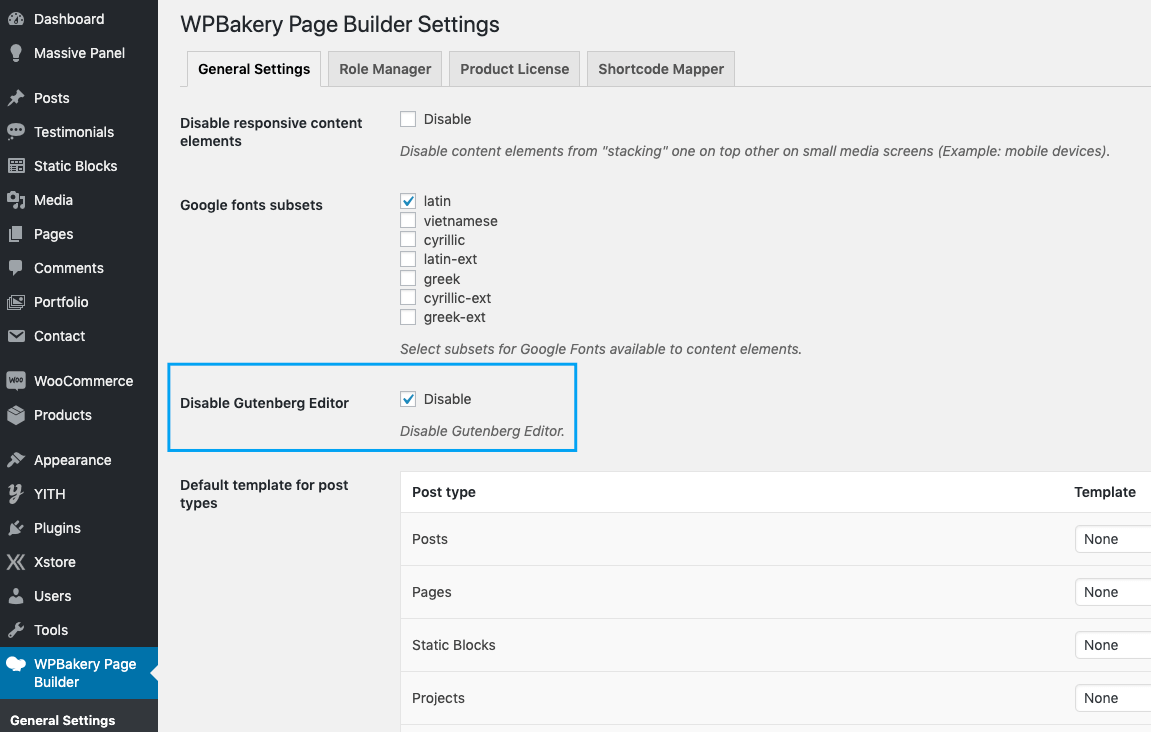
Task: Click the Tools wrench icon
Action: 16,630
